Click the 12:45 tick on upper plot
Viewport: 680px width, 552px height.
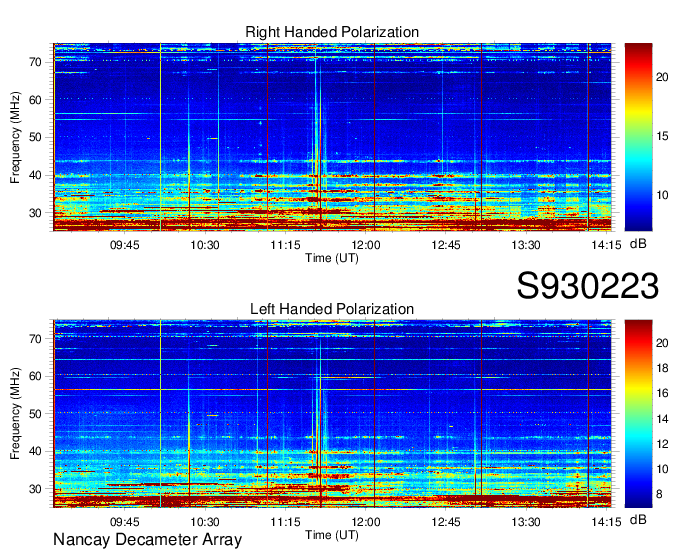[x=446, y=245]
